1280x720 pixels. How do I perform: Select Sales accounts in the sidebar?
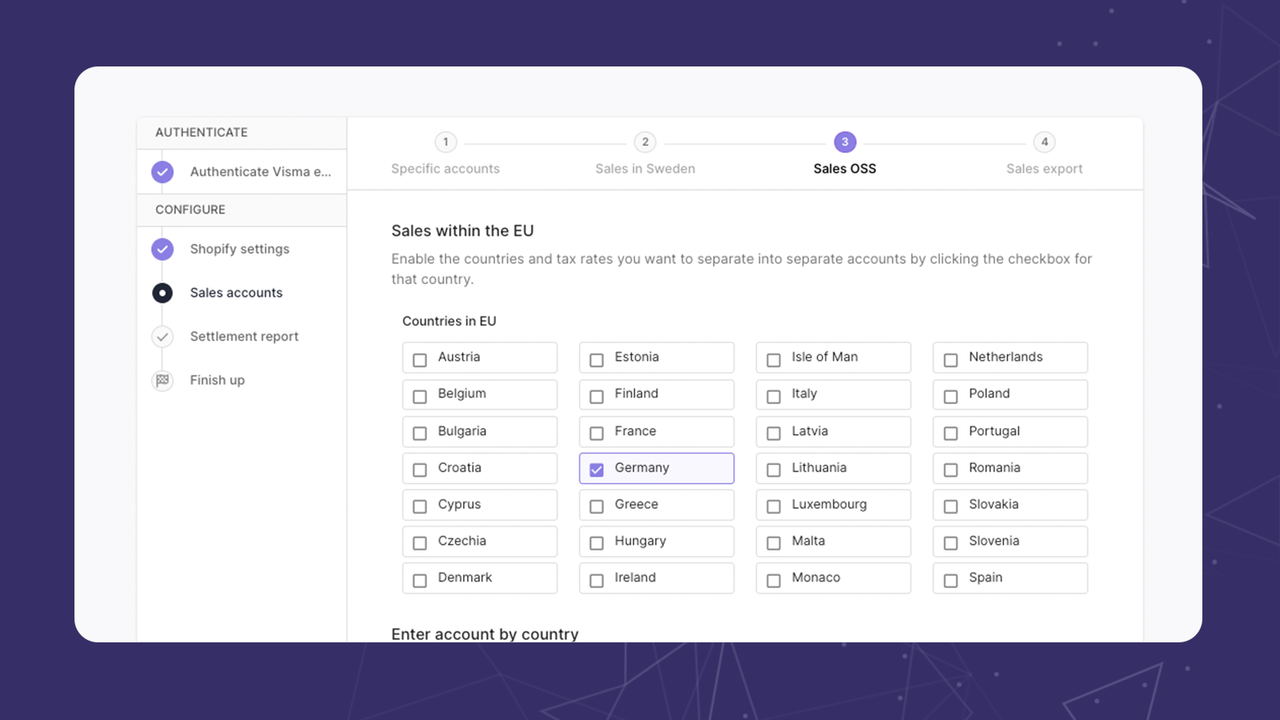point(236,292)
